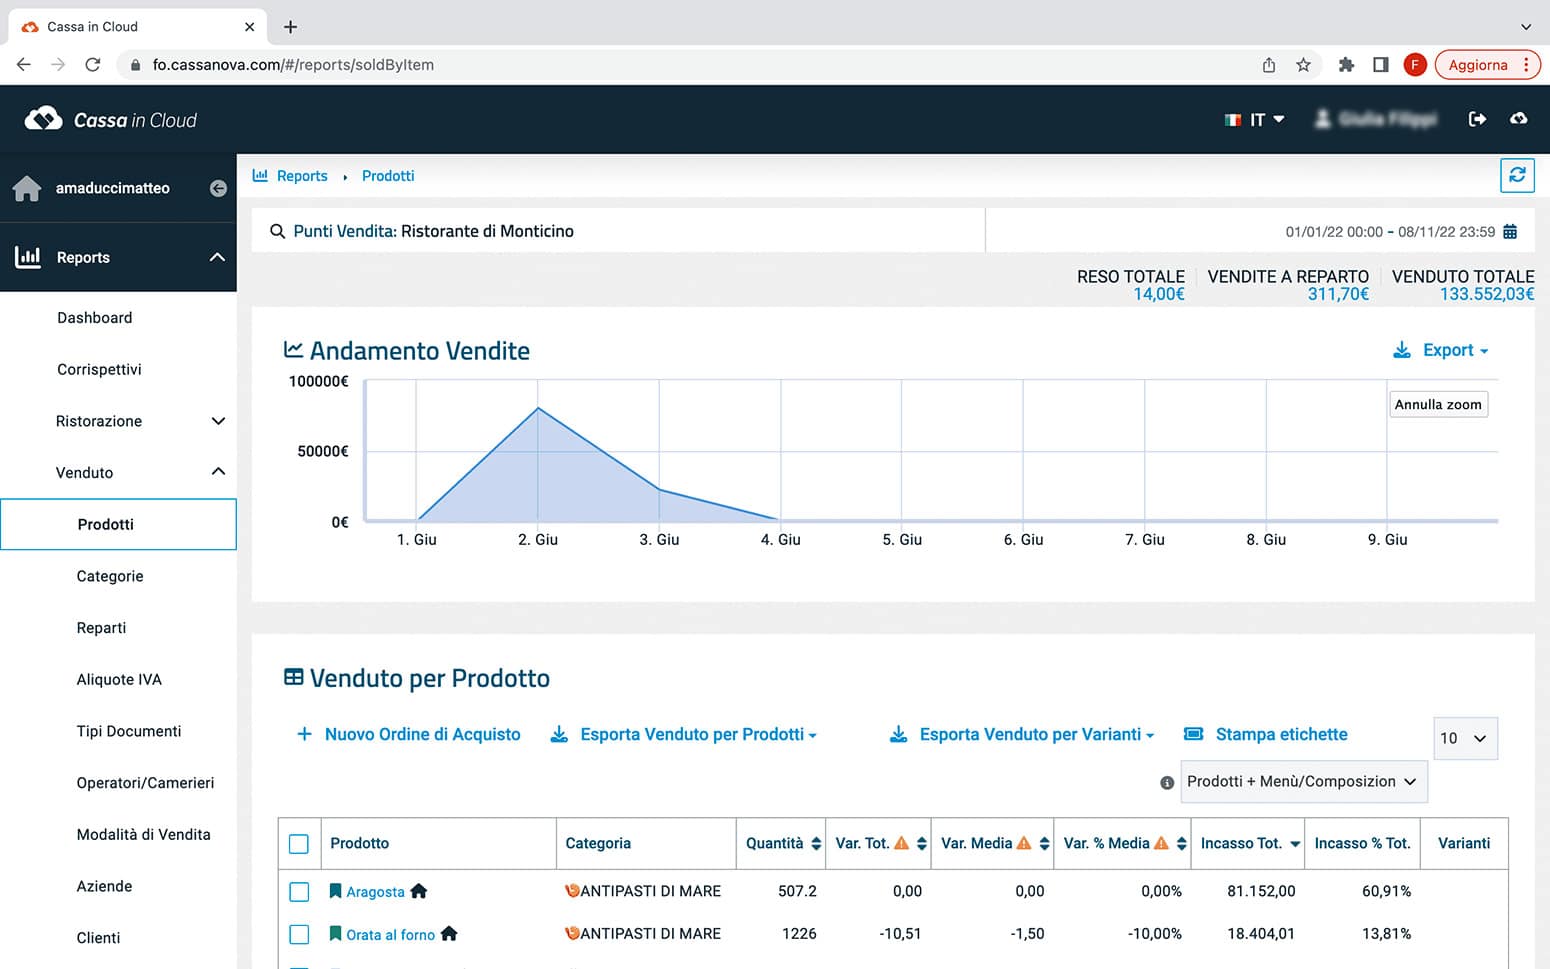Click the red F profile avatar in Chrome
1550x969 pixels.
[1414, 65]
